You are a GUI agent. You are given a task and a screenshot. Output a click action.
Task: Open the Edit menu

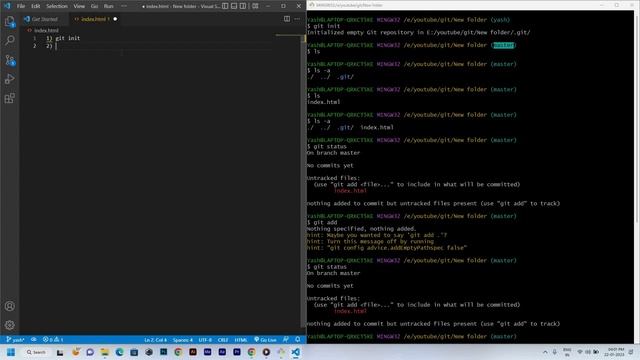pos(36,6)
